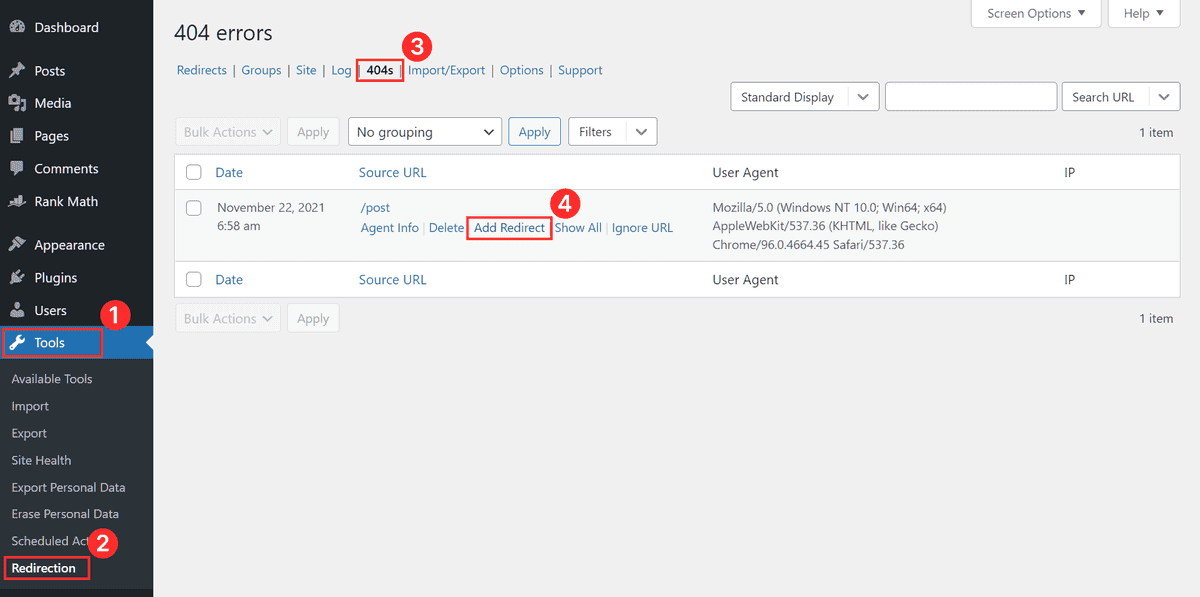Focus the search URL text field
This screenshot has height=597, width=1200.
tap(970, 97)
